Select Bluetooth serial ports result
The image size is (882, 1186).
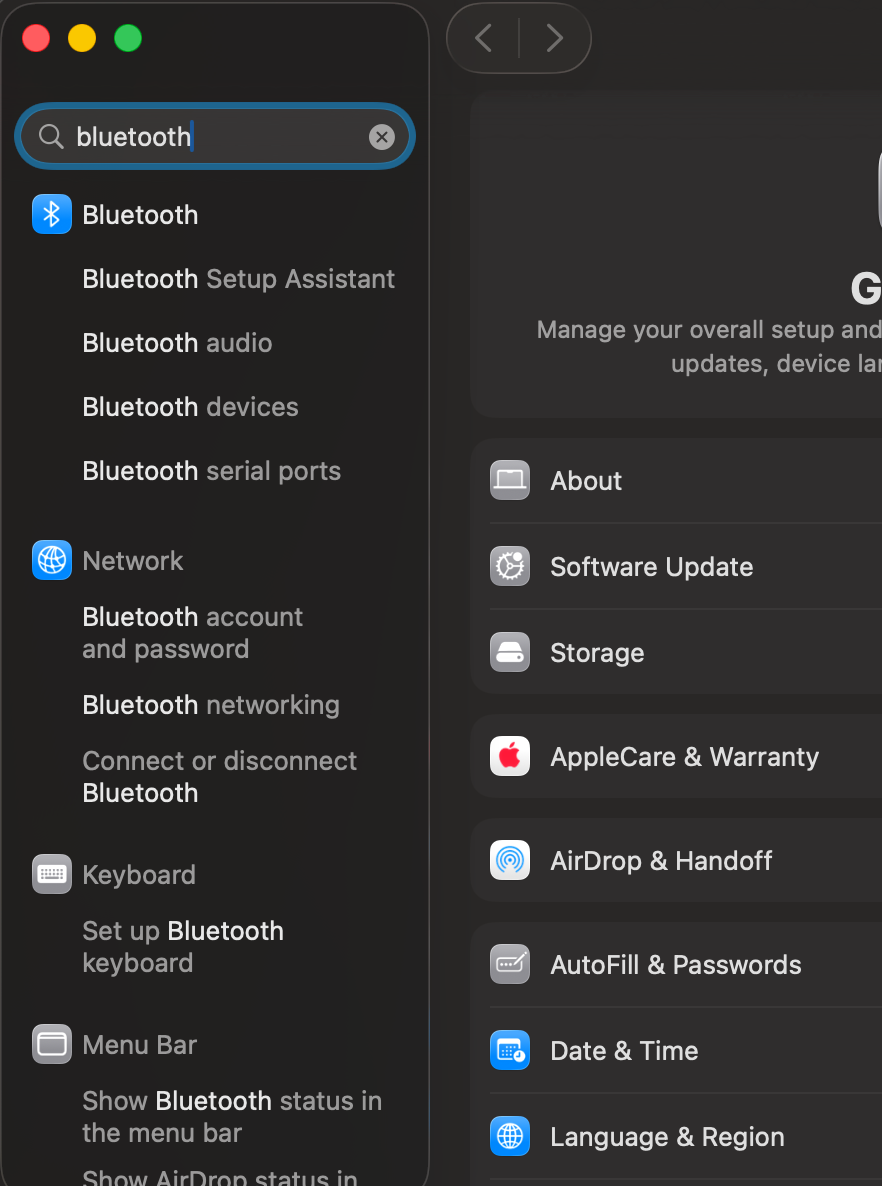tap(211, 471)
